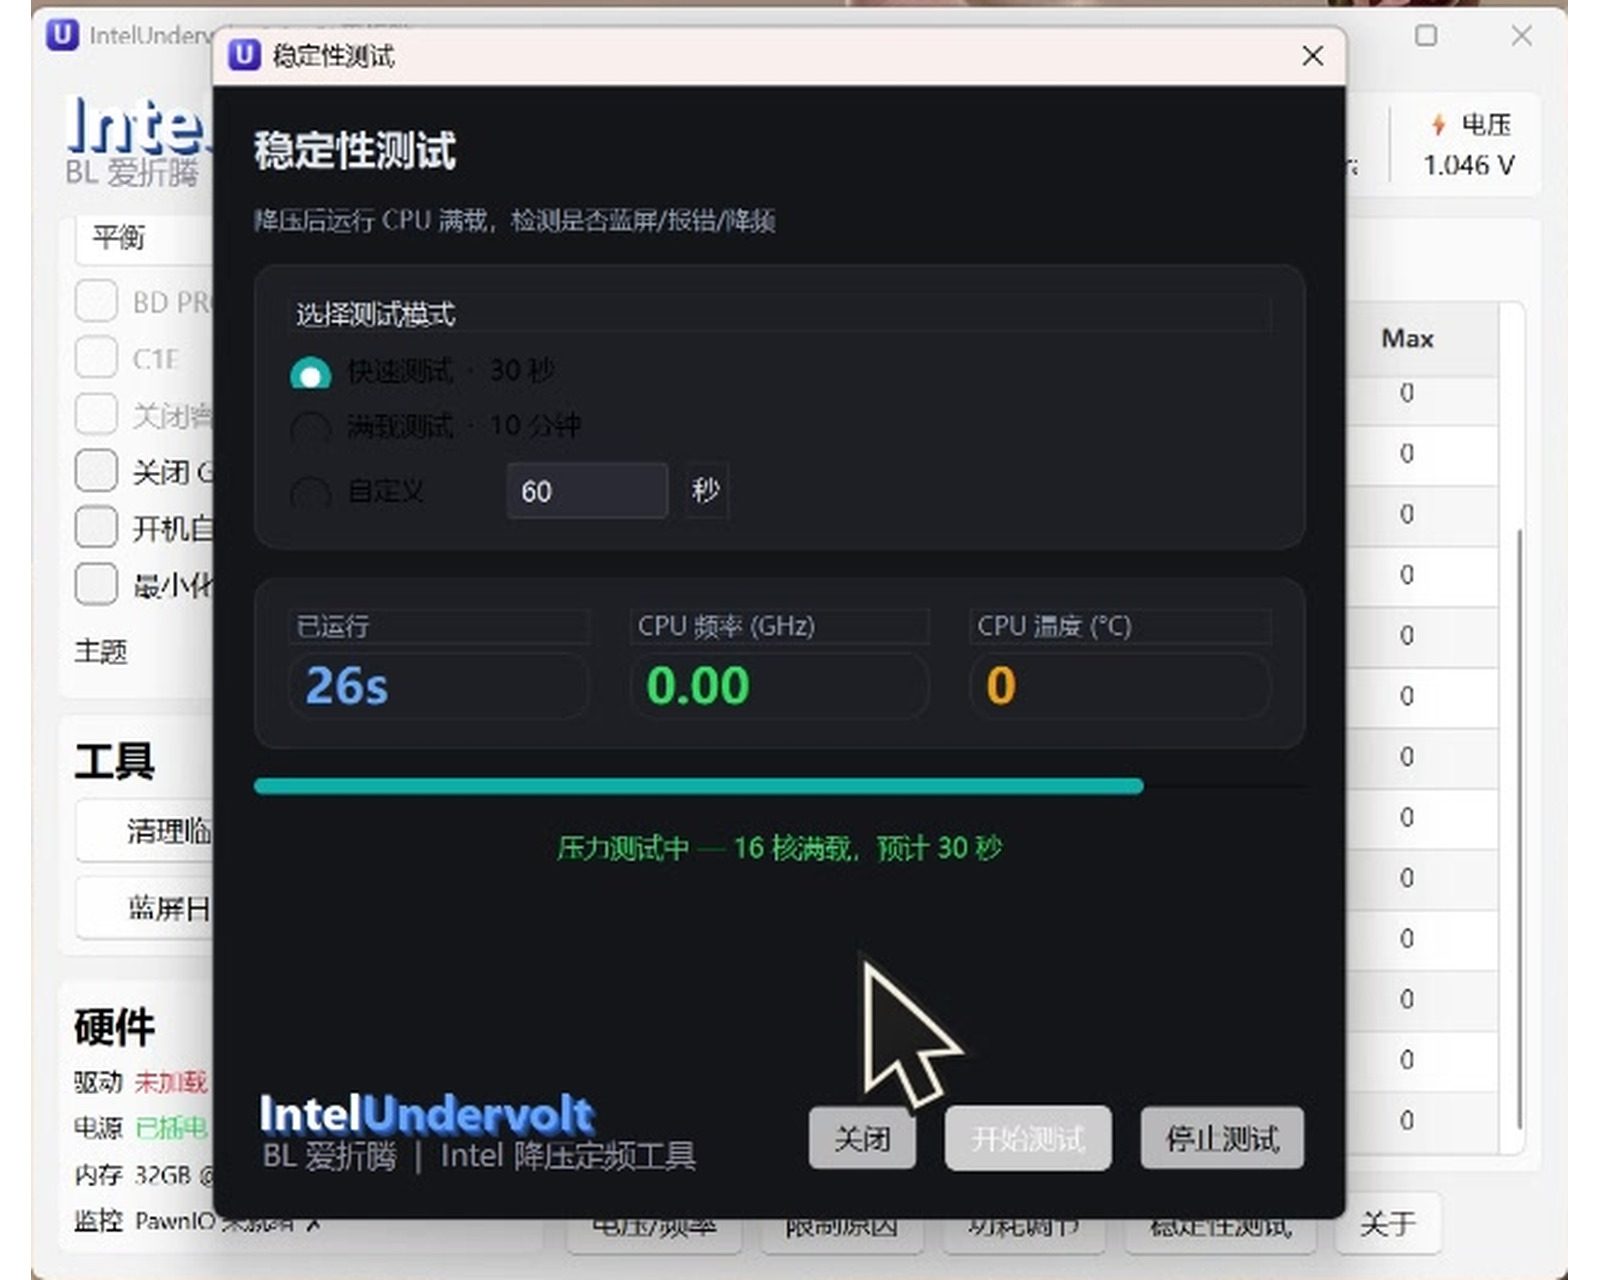
Task: Click the lightning bolt icon next to 电压
Action: [1438, 124]
